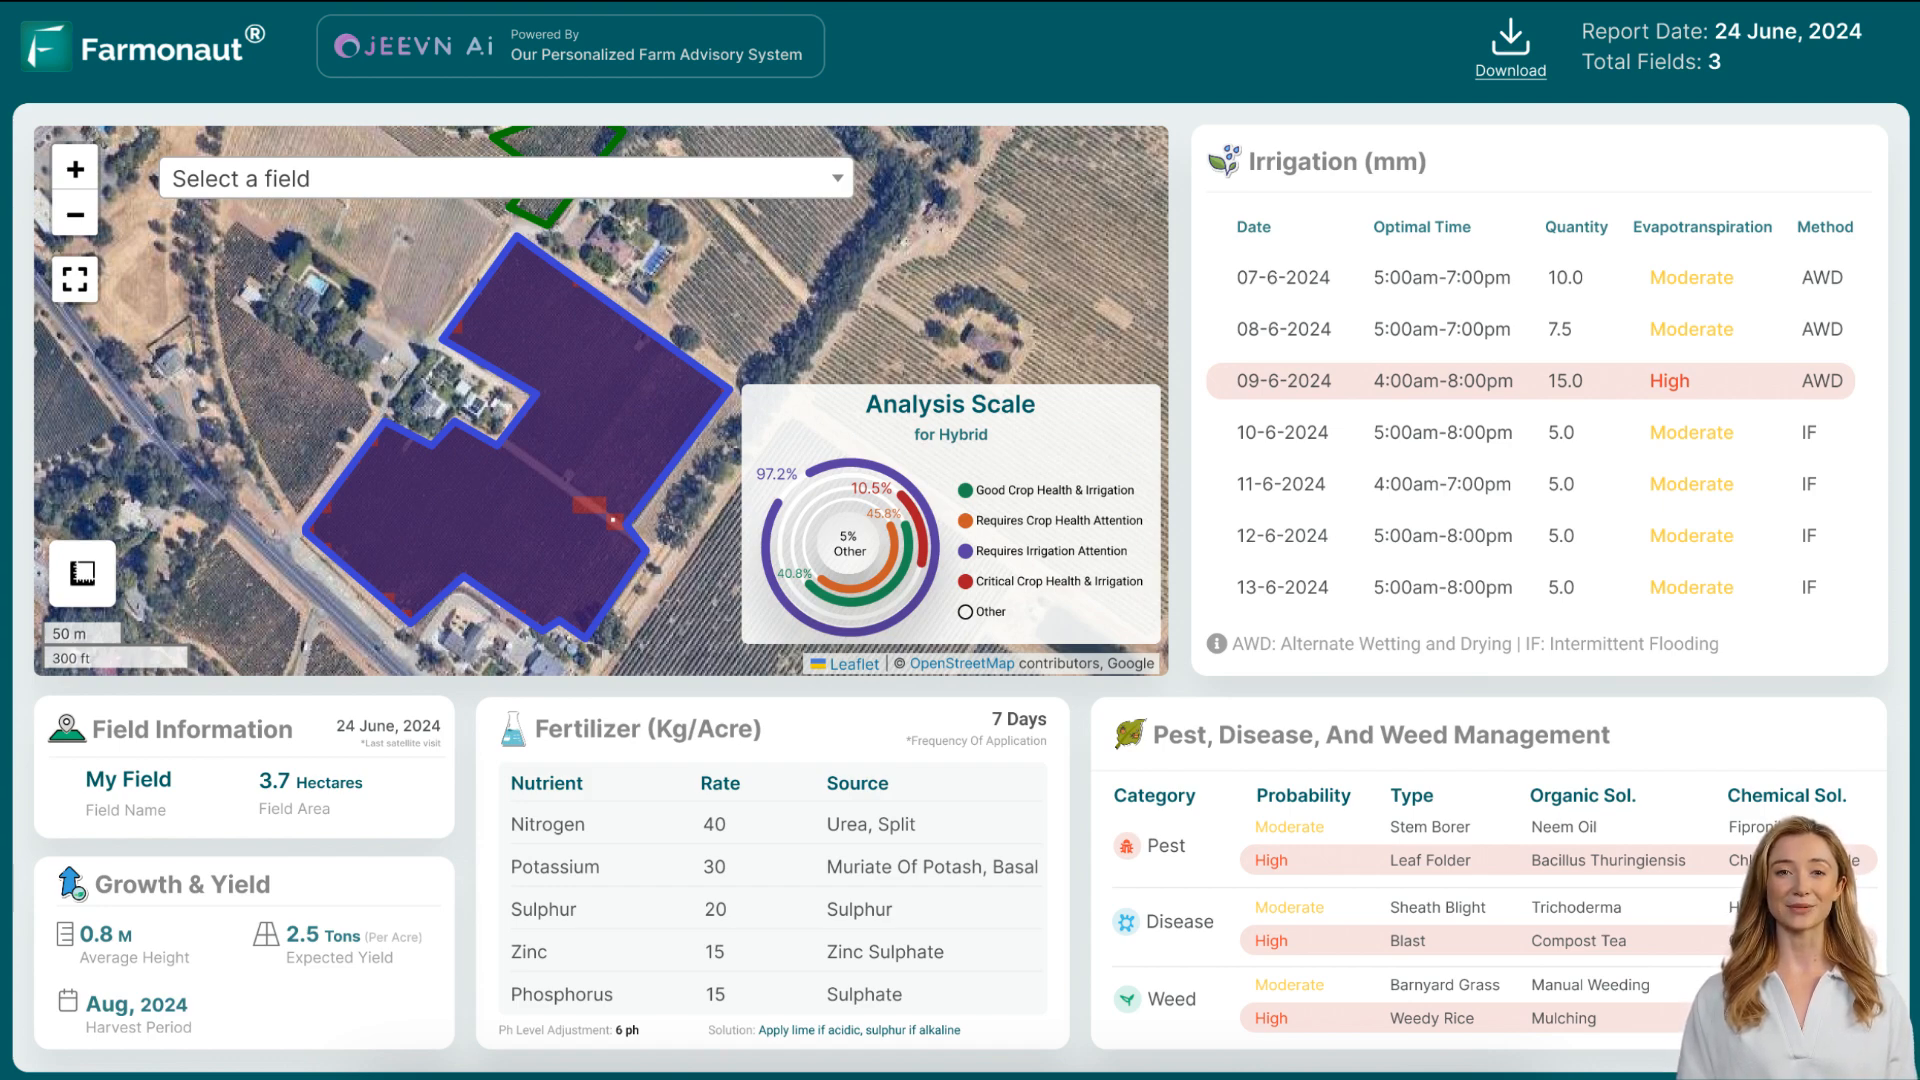Select the 09-6-2024 High evapotranspiration row

[1534, 381]
